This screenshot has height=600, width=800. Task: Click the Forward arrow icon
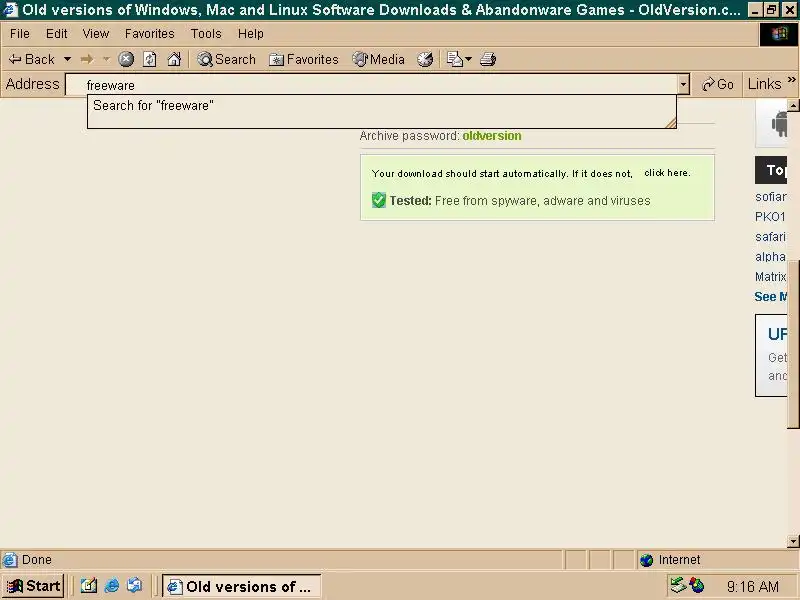(87, 59)
